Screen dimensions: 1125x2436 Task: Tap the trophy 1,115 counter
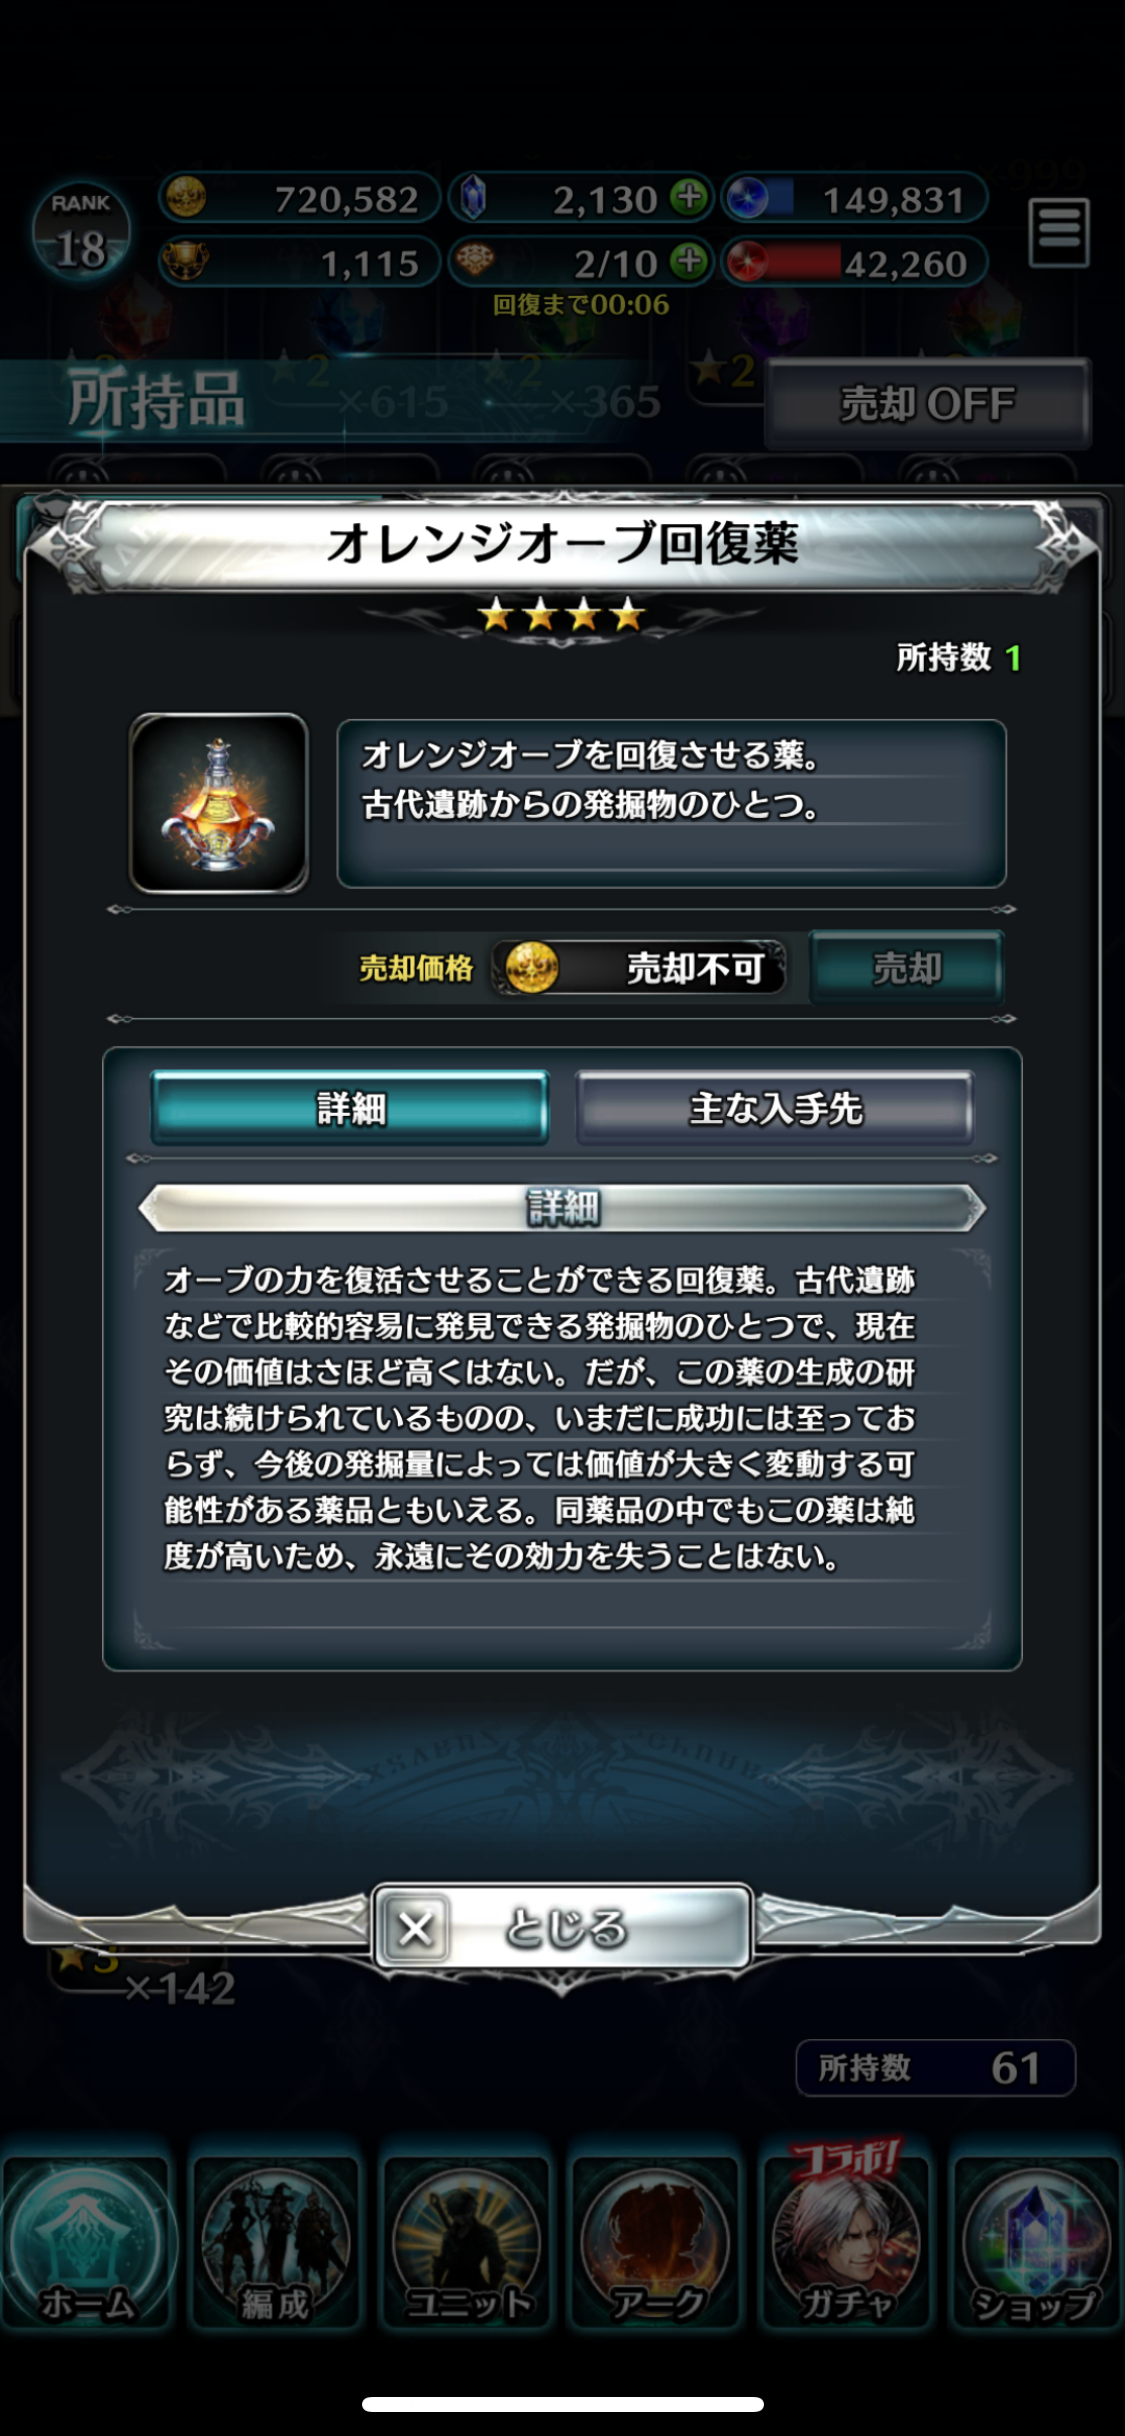(x=299, y=263)
